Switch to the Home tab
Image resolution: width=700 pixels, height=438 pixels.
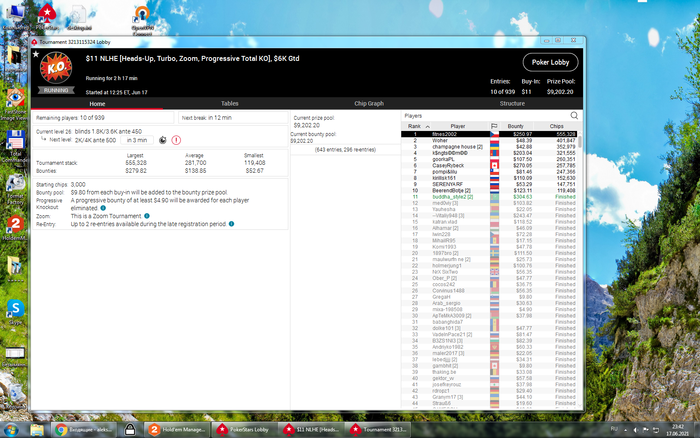(97, 104)
